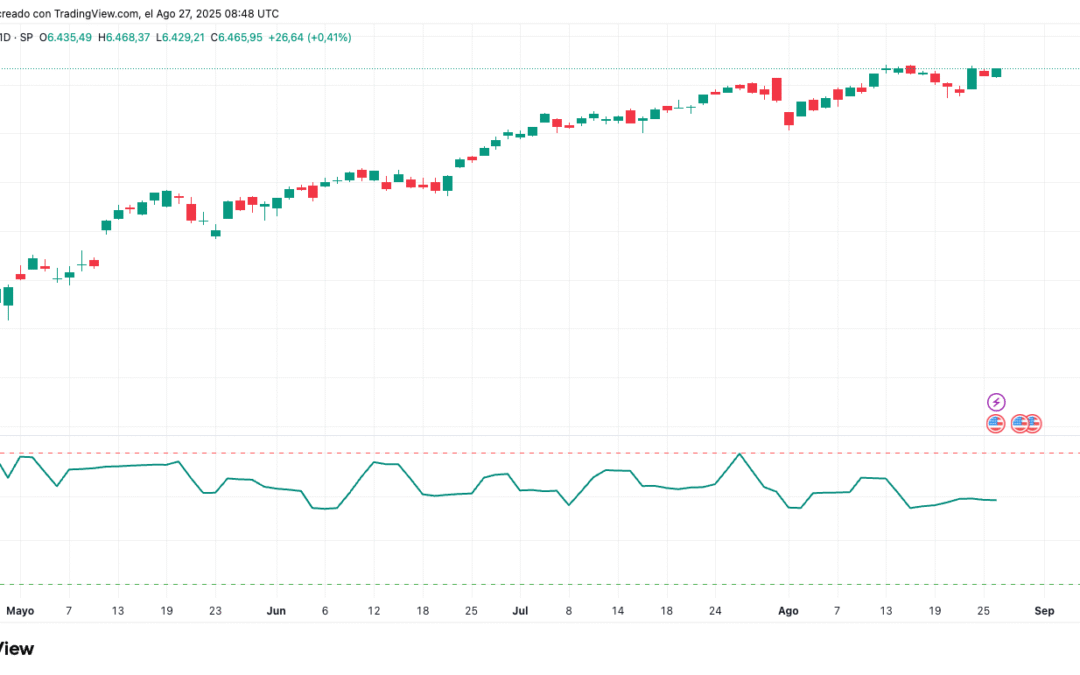Viewport: 1080px width, 675px height.
Task: Click the left flag in the overlapping event pair
Action: point(1018,423)
